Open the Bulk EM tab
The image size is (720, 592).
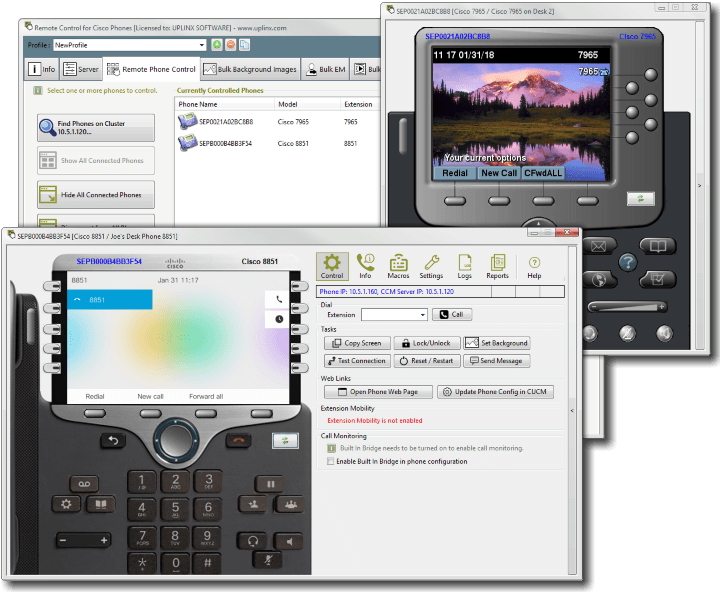coord(326,69)
